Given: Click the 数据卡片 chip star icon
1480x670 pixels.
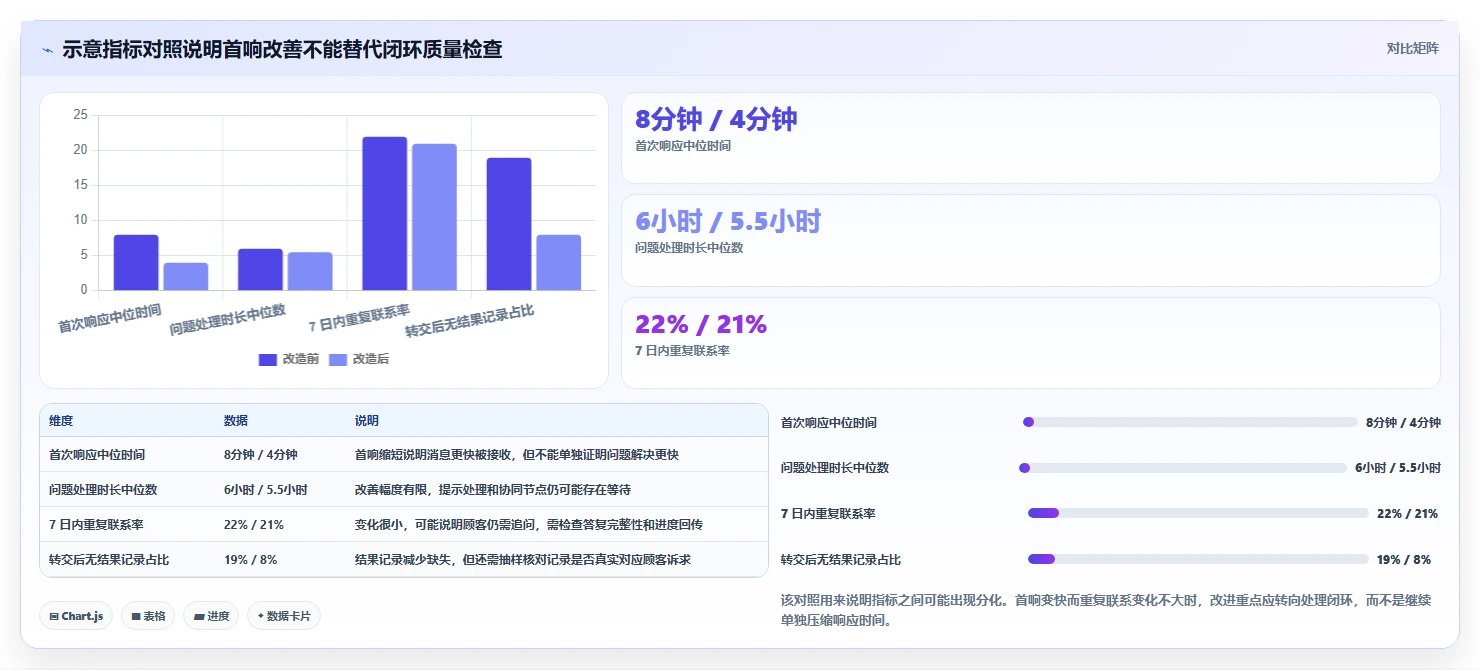Looking at the screenshot, I should tap(260, 616).
